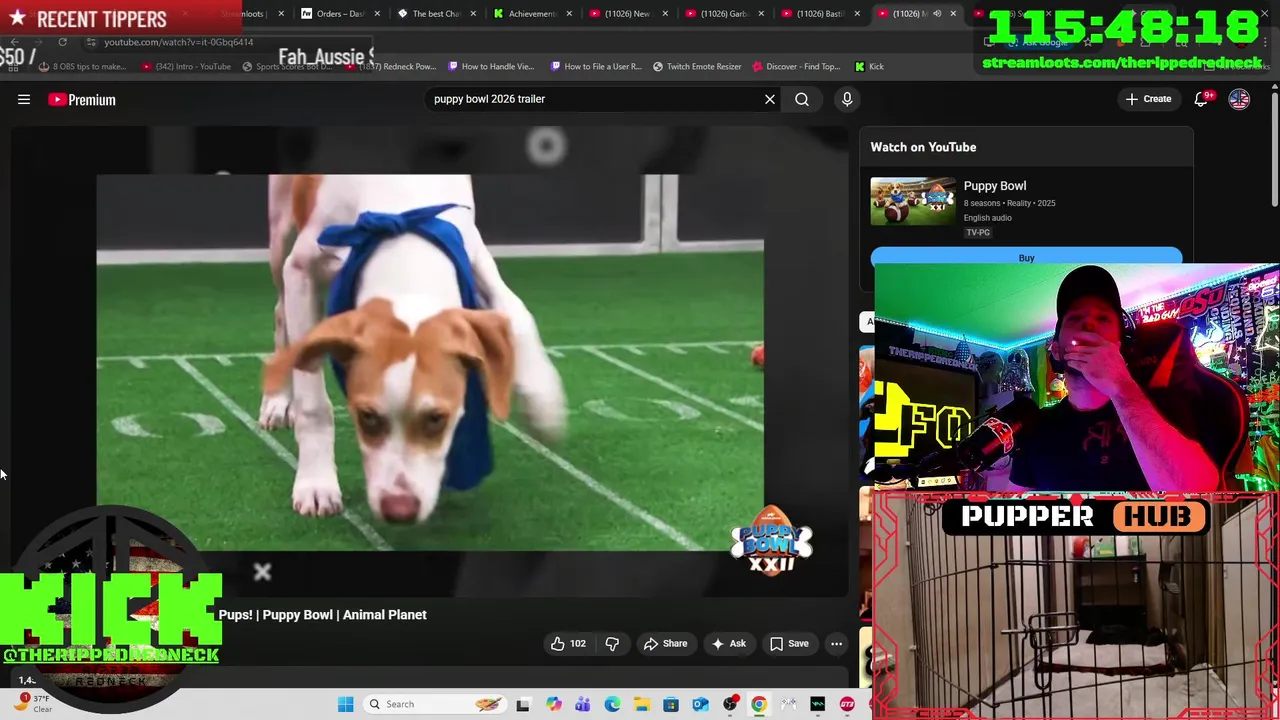Share the video via Share button
The image size is (1280, 720).
tap(666, 643)
